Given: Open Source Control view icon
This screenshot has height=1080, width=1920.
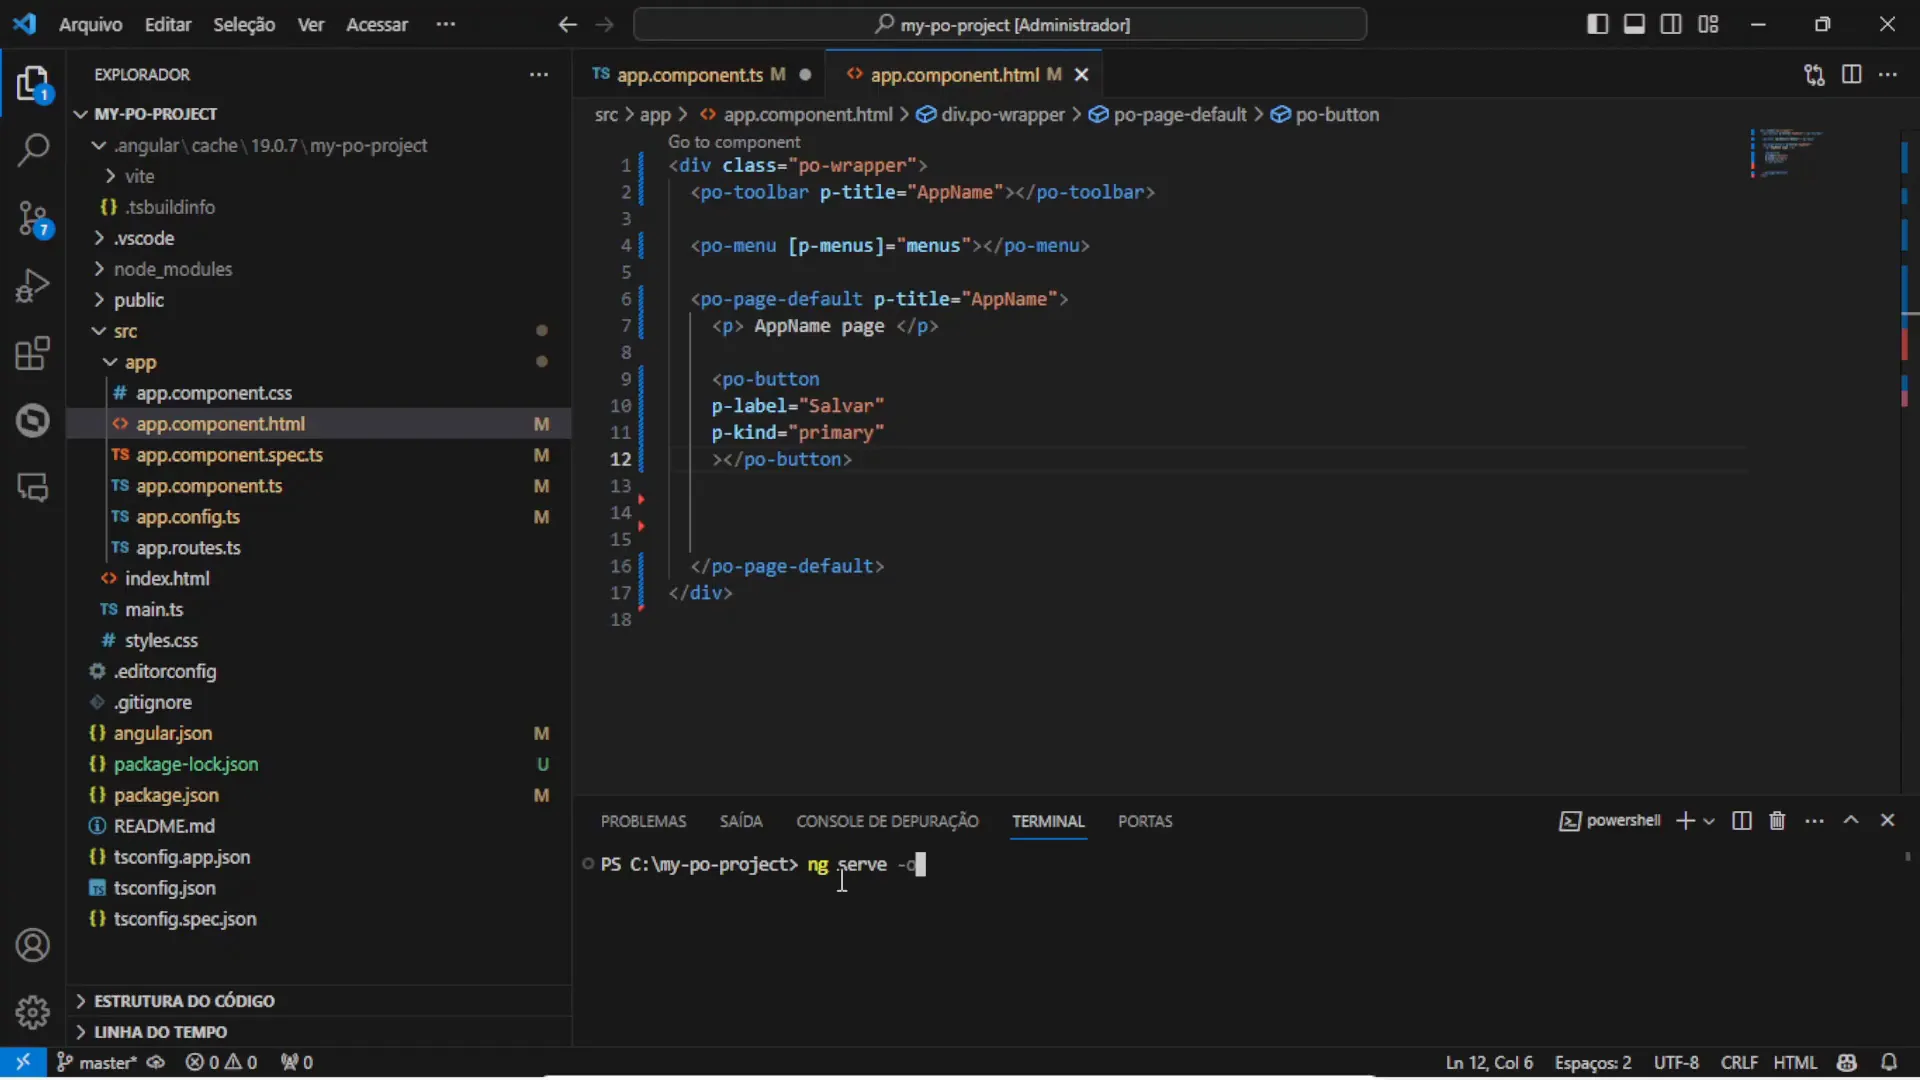Looking at the screenshot, I should [33, 219].
